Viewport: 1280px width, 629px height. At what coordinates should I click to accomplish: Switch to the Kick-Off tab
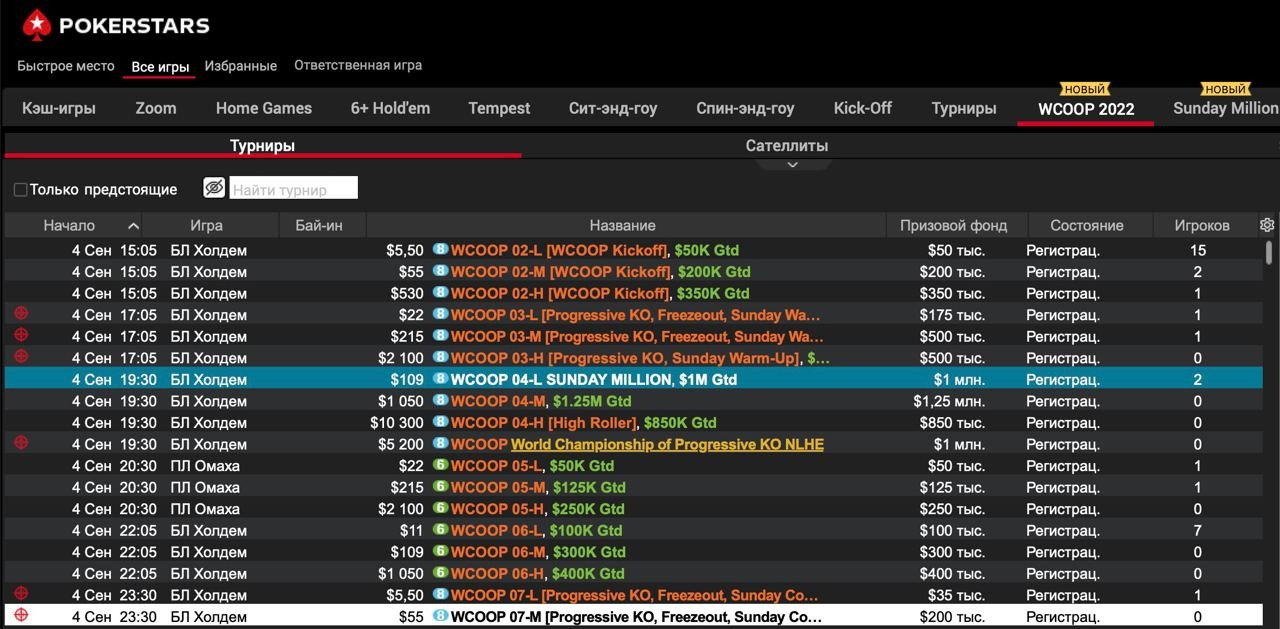pyautogui.click(x=863, y=108)
